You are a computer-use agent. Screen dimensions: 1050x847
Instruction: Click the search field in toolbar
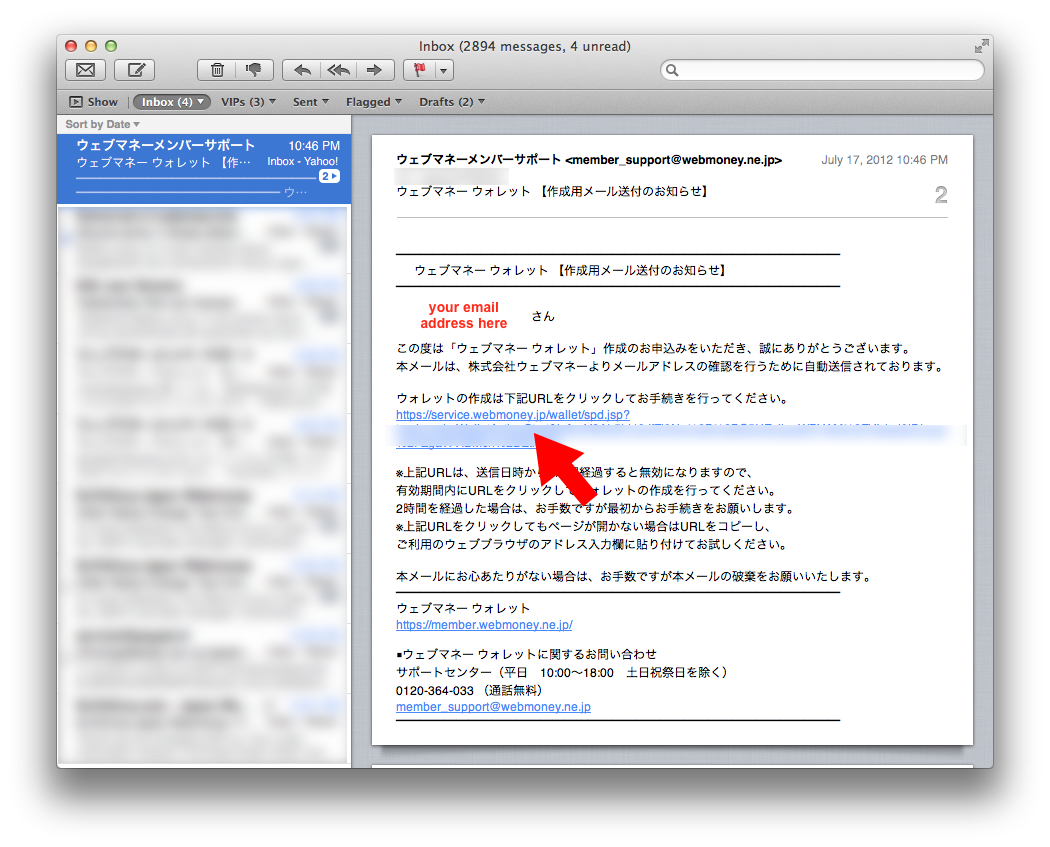[822, 70]
